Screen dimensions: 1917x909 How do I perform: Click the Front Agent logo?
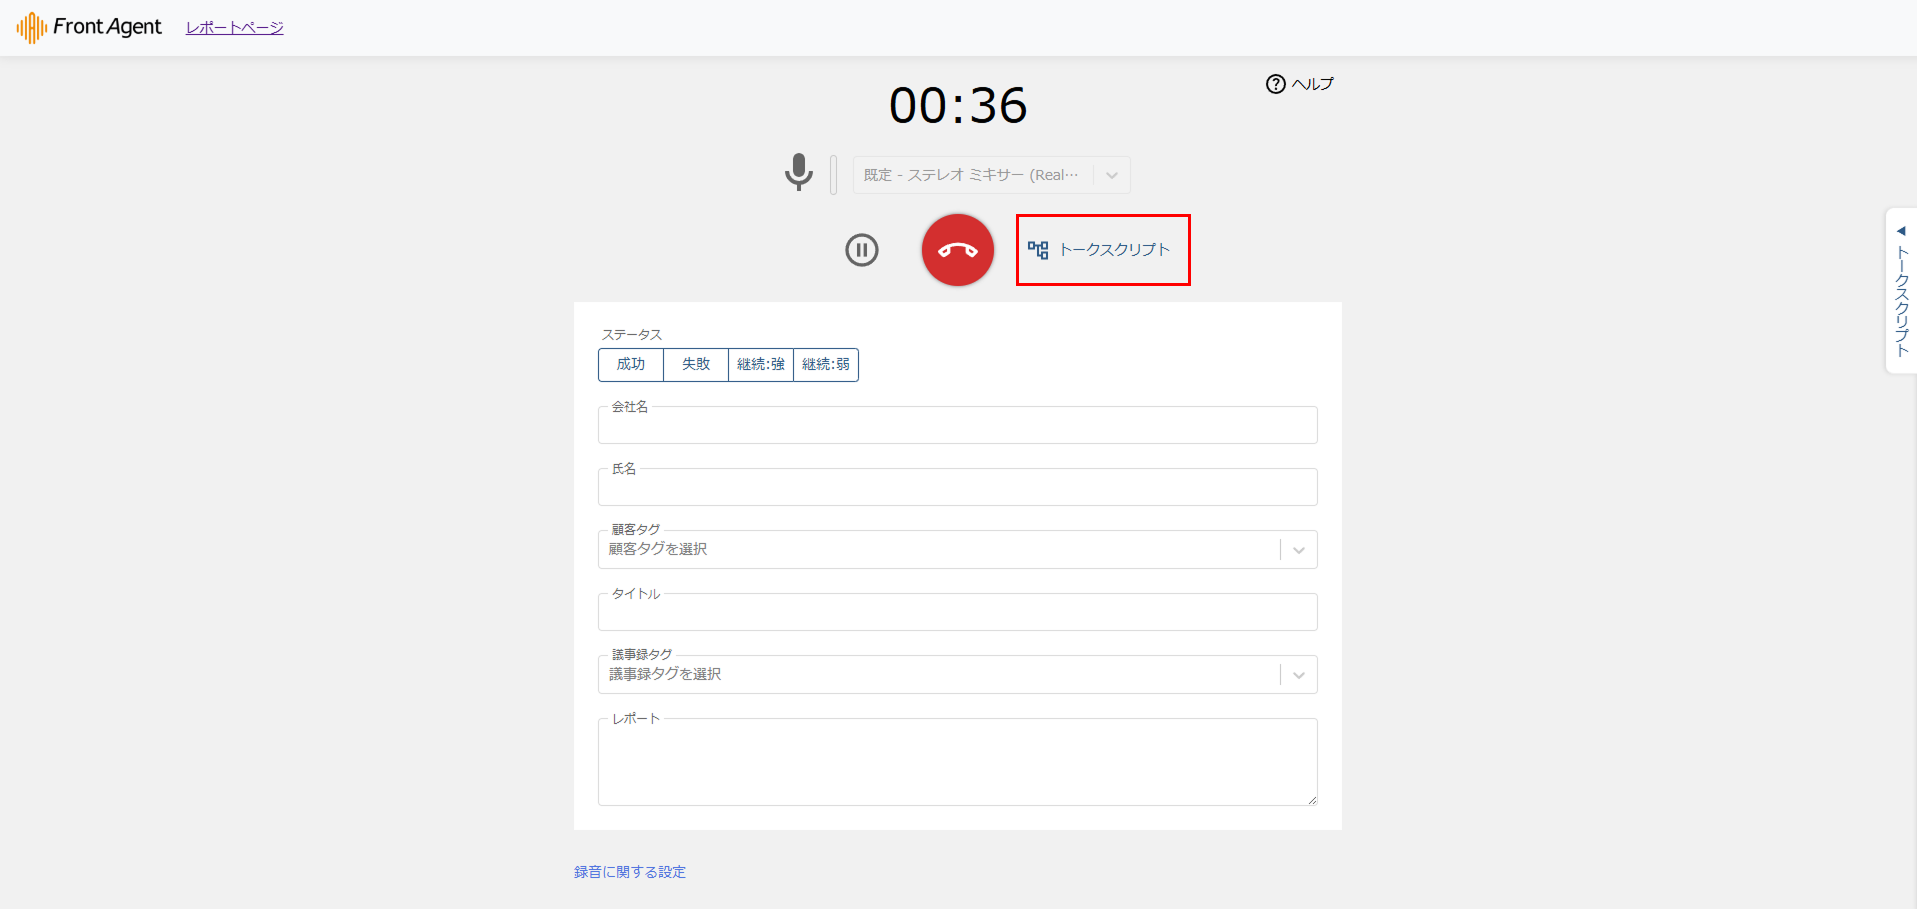click(x=88, y=27)
